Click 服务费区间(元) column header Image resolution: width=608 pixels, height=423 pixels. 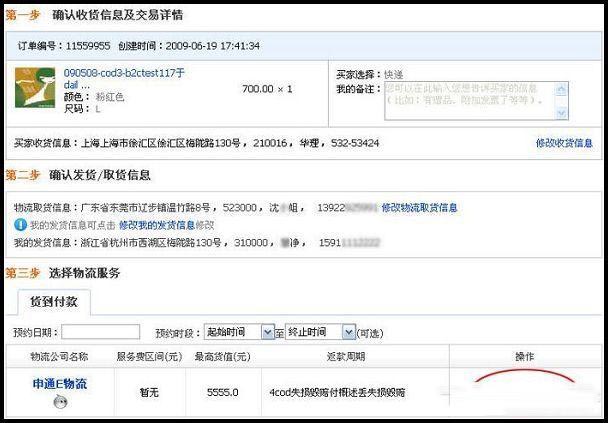(149, 357)
